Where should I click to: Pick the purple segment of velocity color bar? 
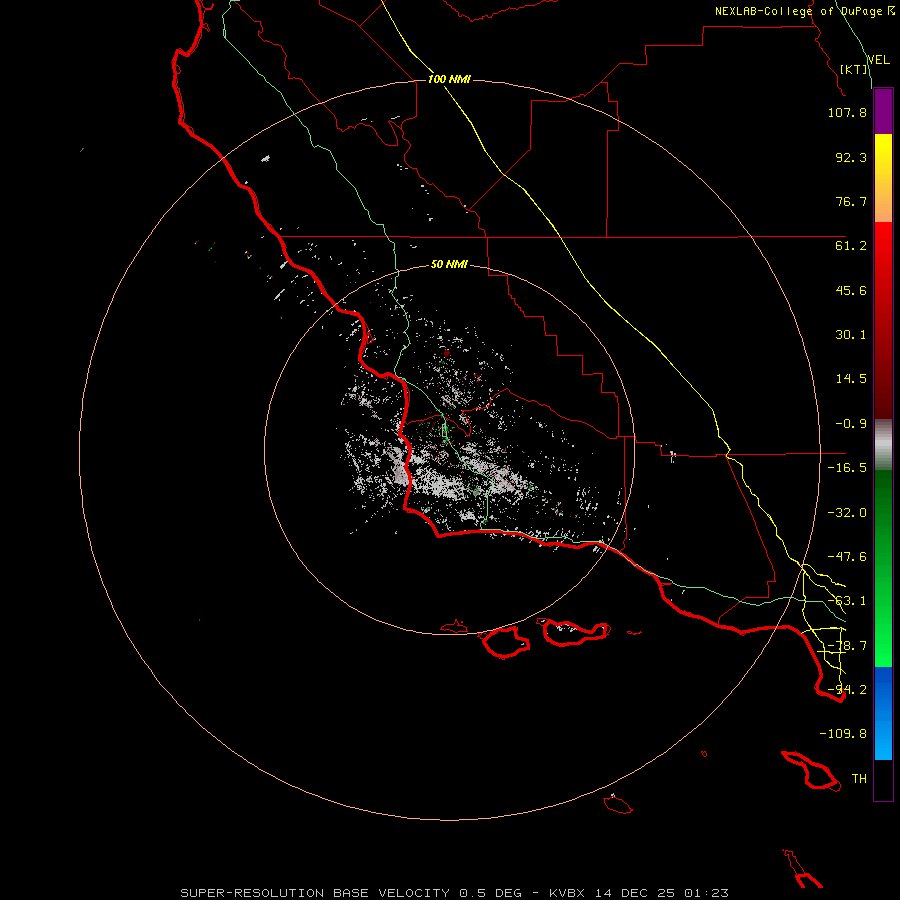pyautogui.click(x=883, y=111)
